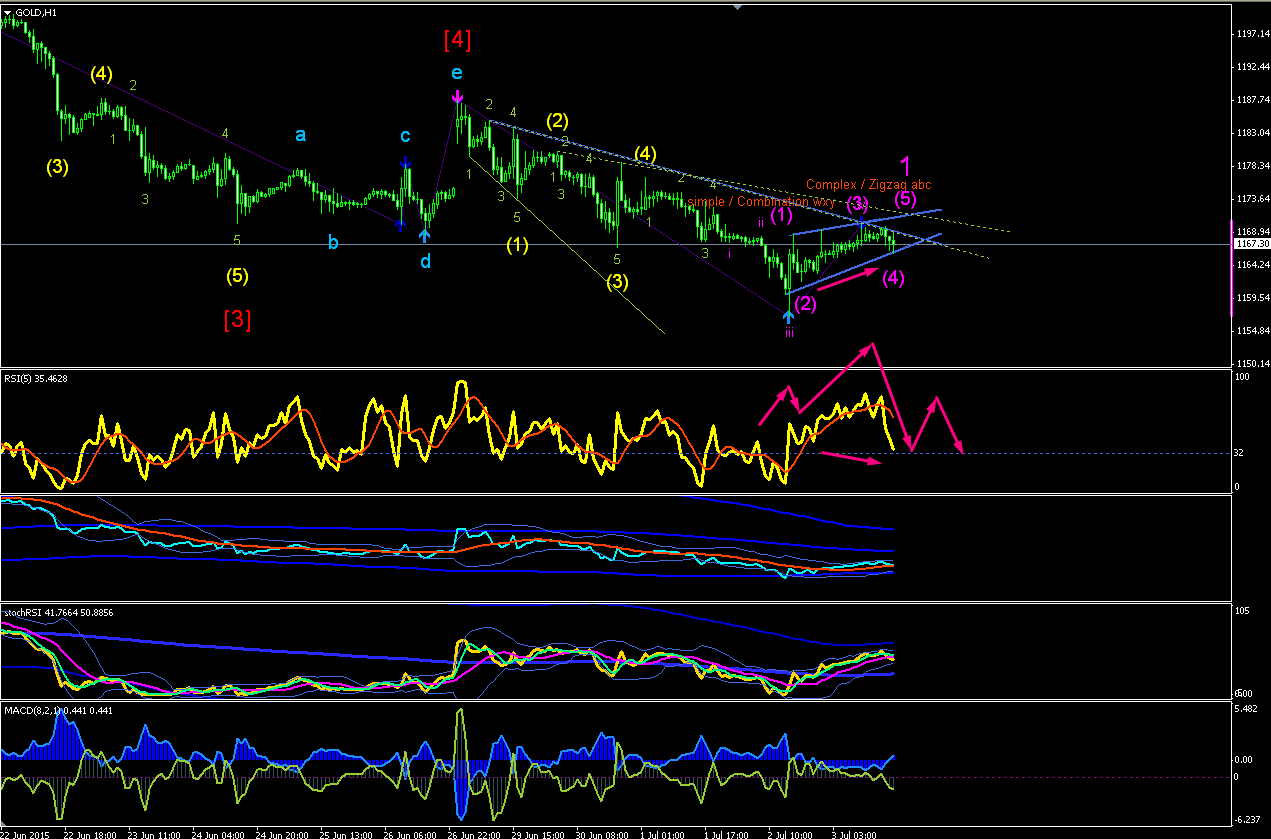Select the yellow (5) label above [3]
Screen dimensions: 1271x839
(x=237, y=275)
